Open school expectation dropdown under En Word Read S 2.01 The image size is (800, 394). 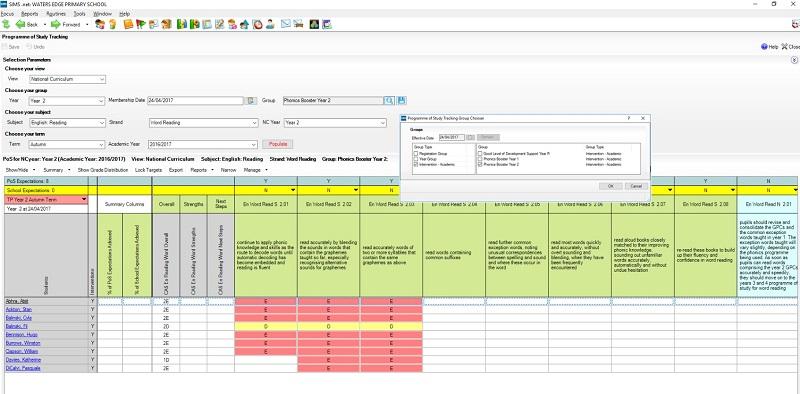pyautogui.click(x=293, y=190)
